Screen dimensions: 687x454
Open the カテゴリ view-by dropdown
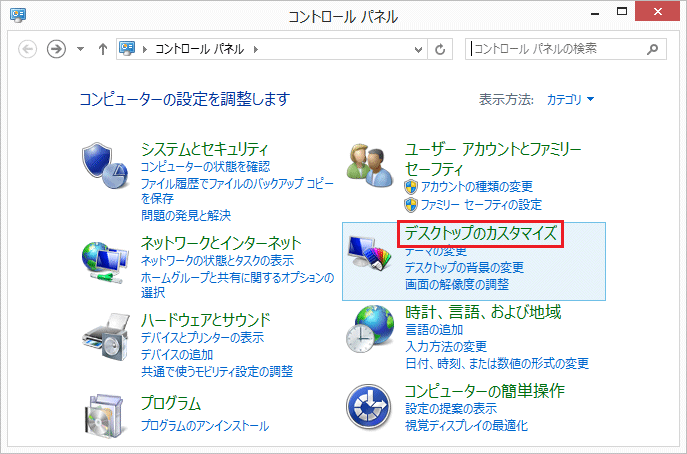click(x=570, y=99)
